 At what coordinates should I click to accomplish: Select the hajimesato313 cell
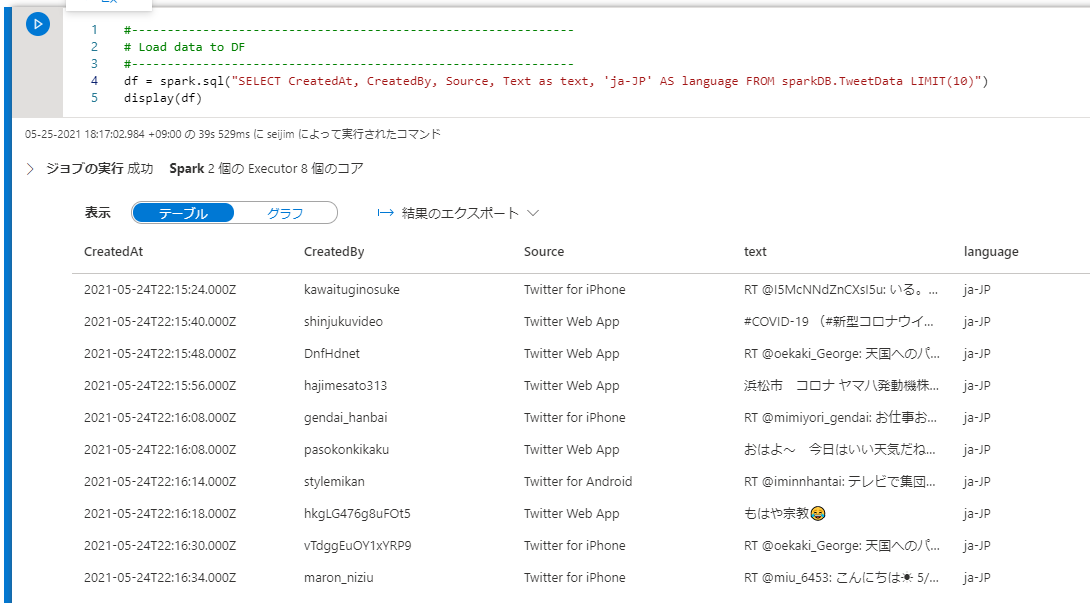point(345,385)
